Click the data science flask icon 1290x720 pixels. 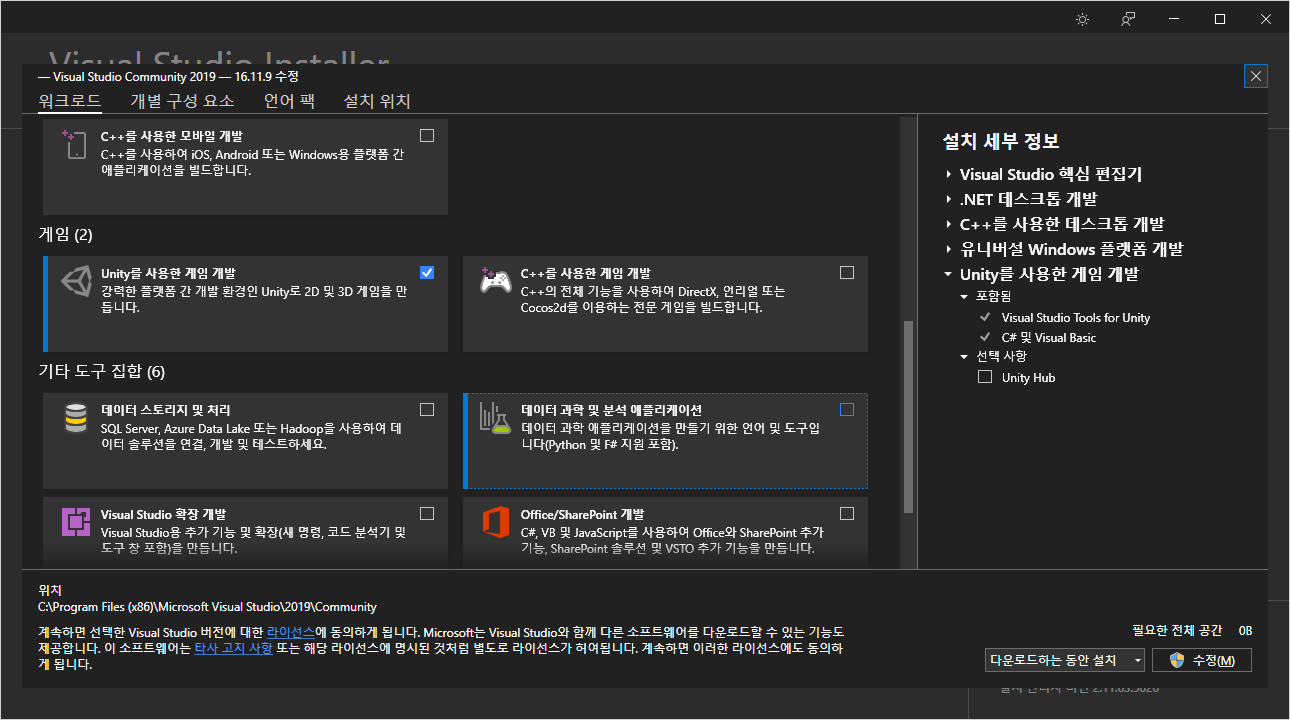tap(495, 418)
